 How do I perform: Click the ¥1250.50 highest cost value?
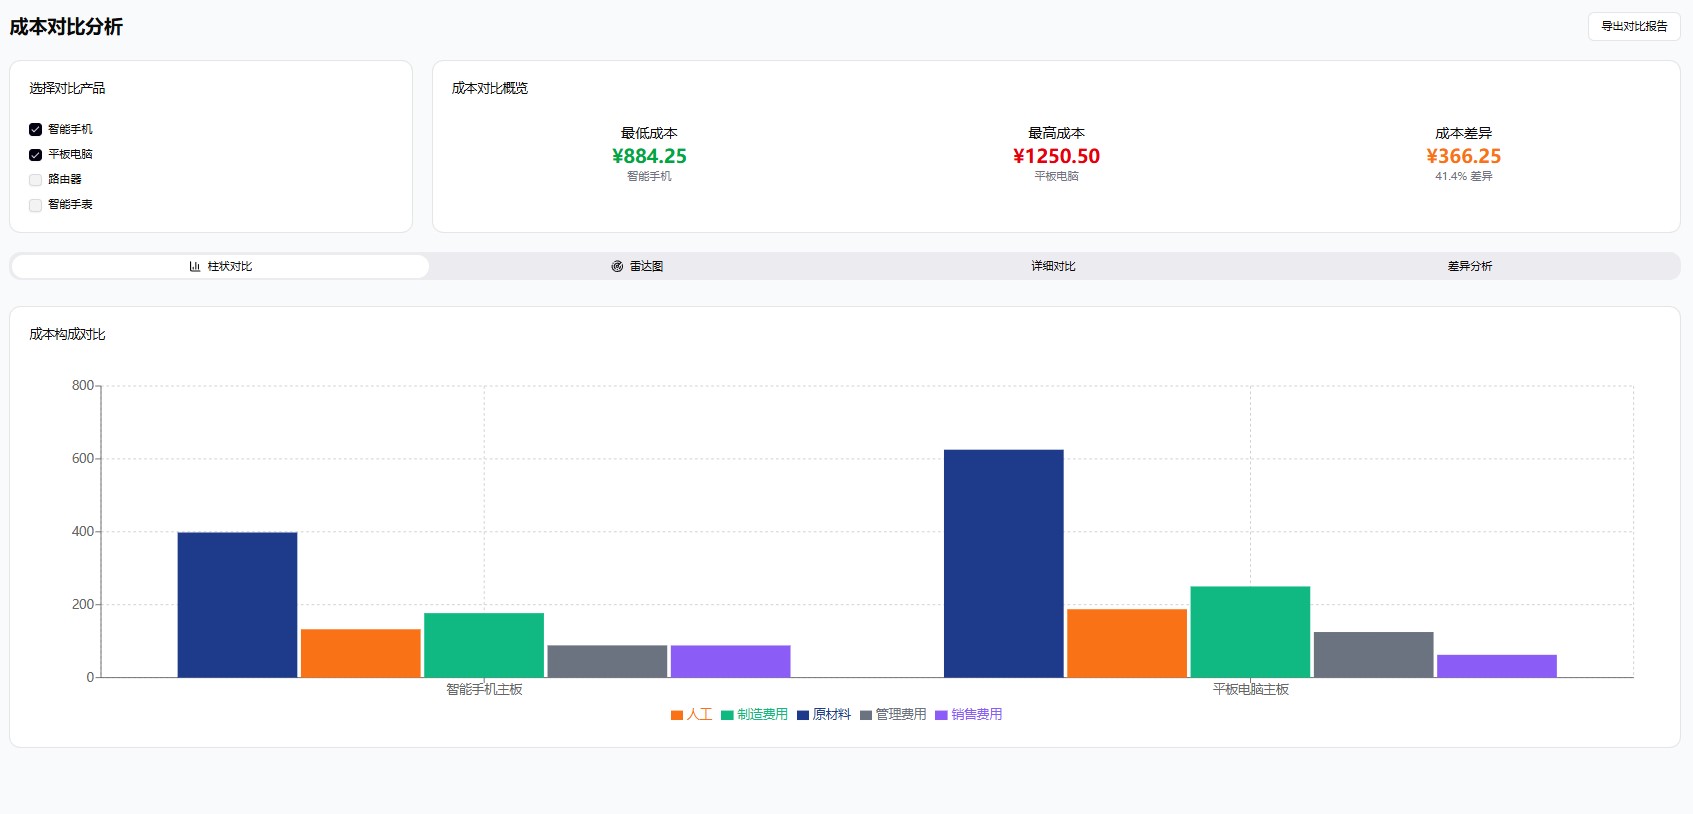[1056, 156]
